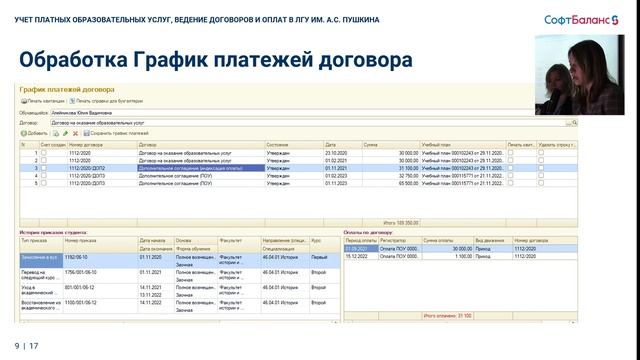Tick Печать квит. checkbox for 23.10.2020 row

(x=510, y=153)
